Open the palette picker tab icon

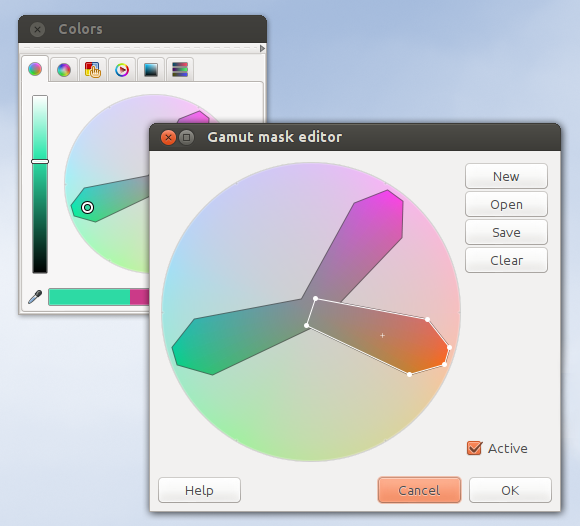click(x=92, y=69)
